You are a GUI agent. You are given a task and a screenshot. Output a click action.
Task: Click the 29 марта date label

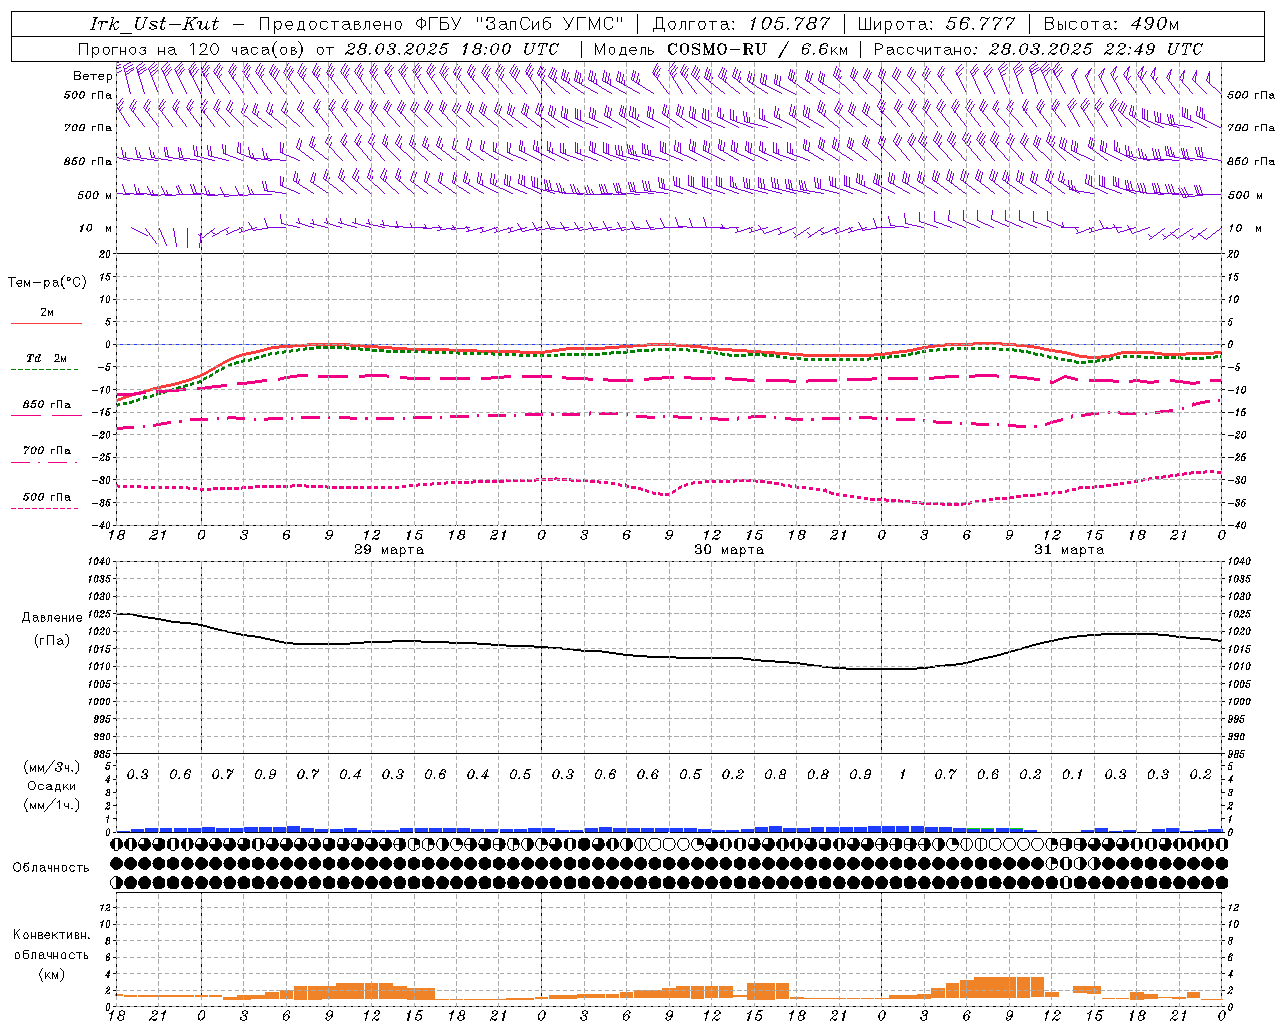389,550
